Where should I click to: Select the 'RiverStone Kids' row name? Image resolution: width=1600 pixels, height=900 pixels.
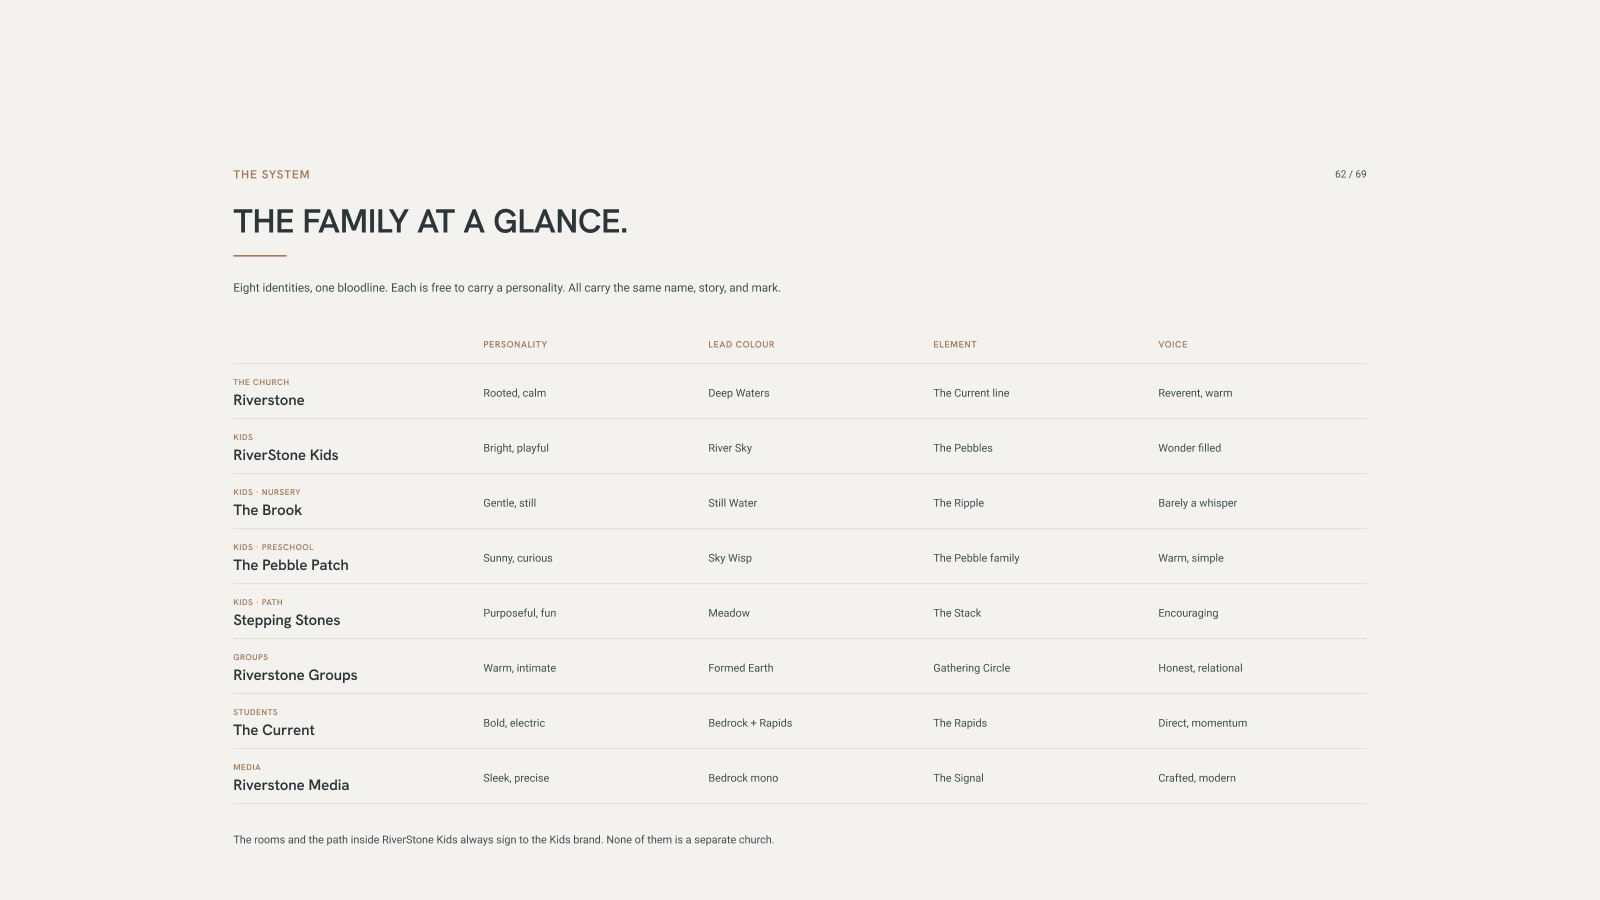coord(286,455)
